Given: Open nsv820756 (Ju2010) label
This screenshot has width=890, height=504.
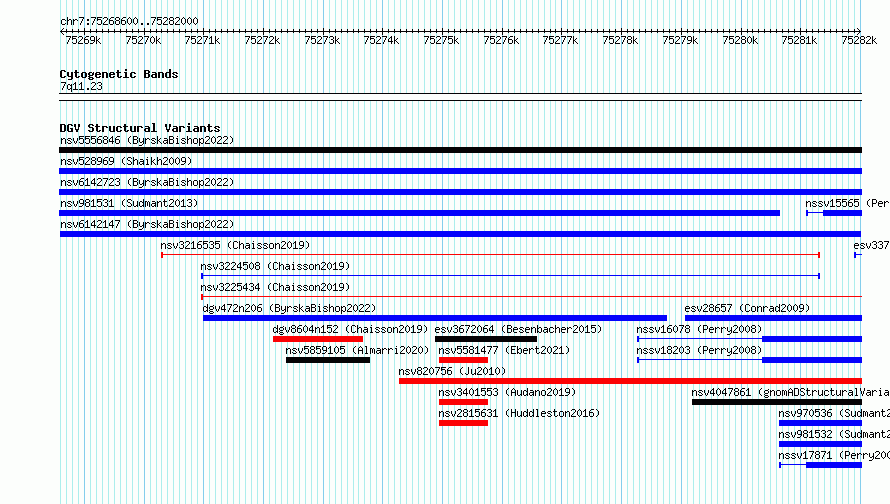Looking at the screenshot, I should pos(452,371).
